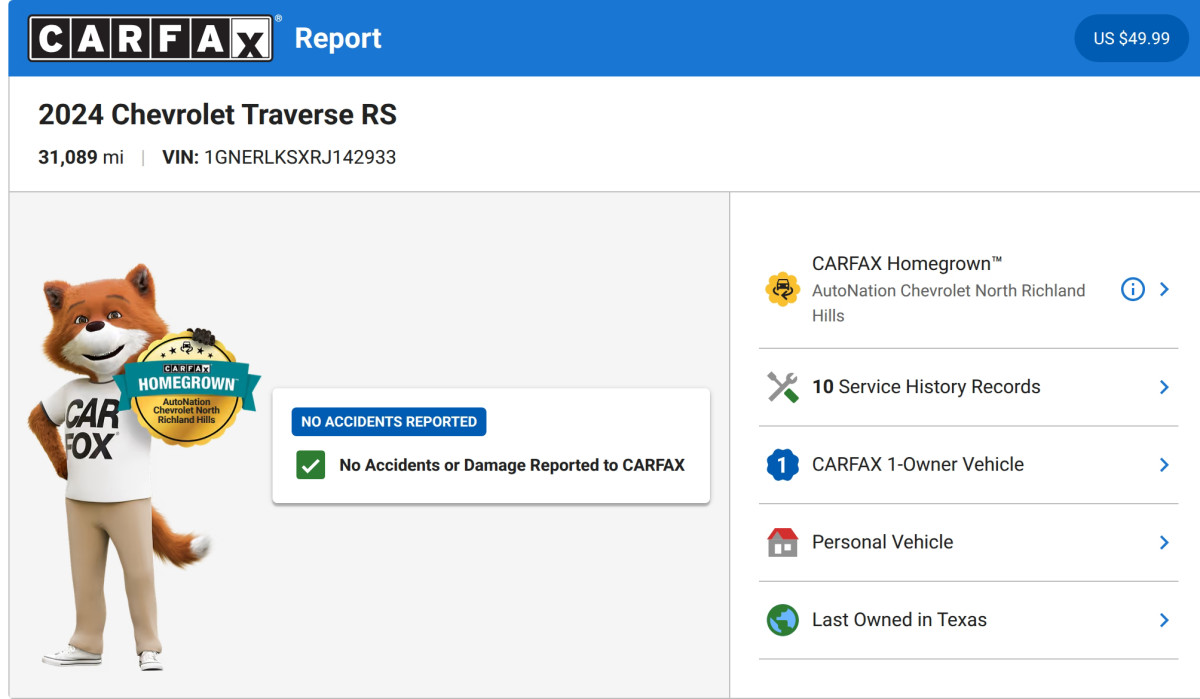
Task: Click the wrench service history icon
Action: 782,387
